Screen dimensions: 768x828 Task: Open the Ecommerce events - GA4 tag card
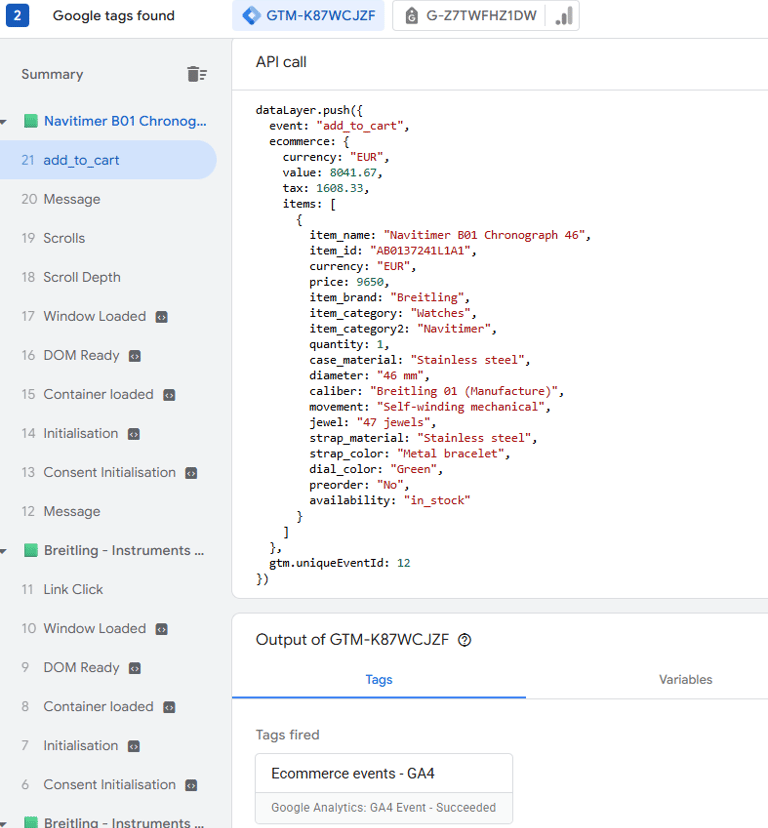click(x=384, y=788)
